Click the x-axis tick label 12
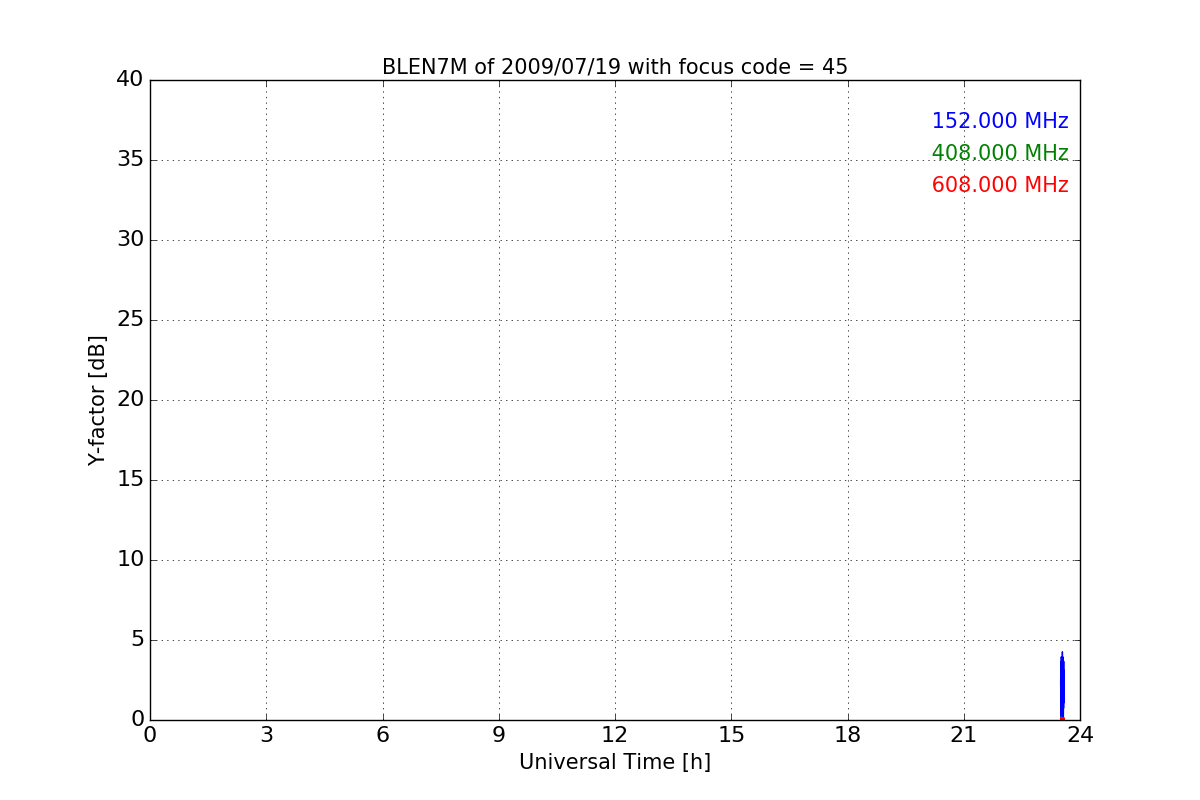 click(615, 735)
